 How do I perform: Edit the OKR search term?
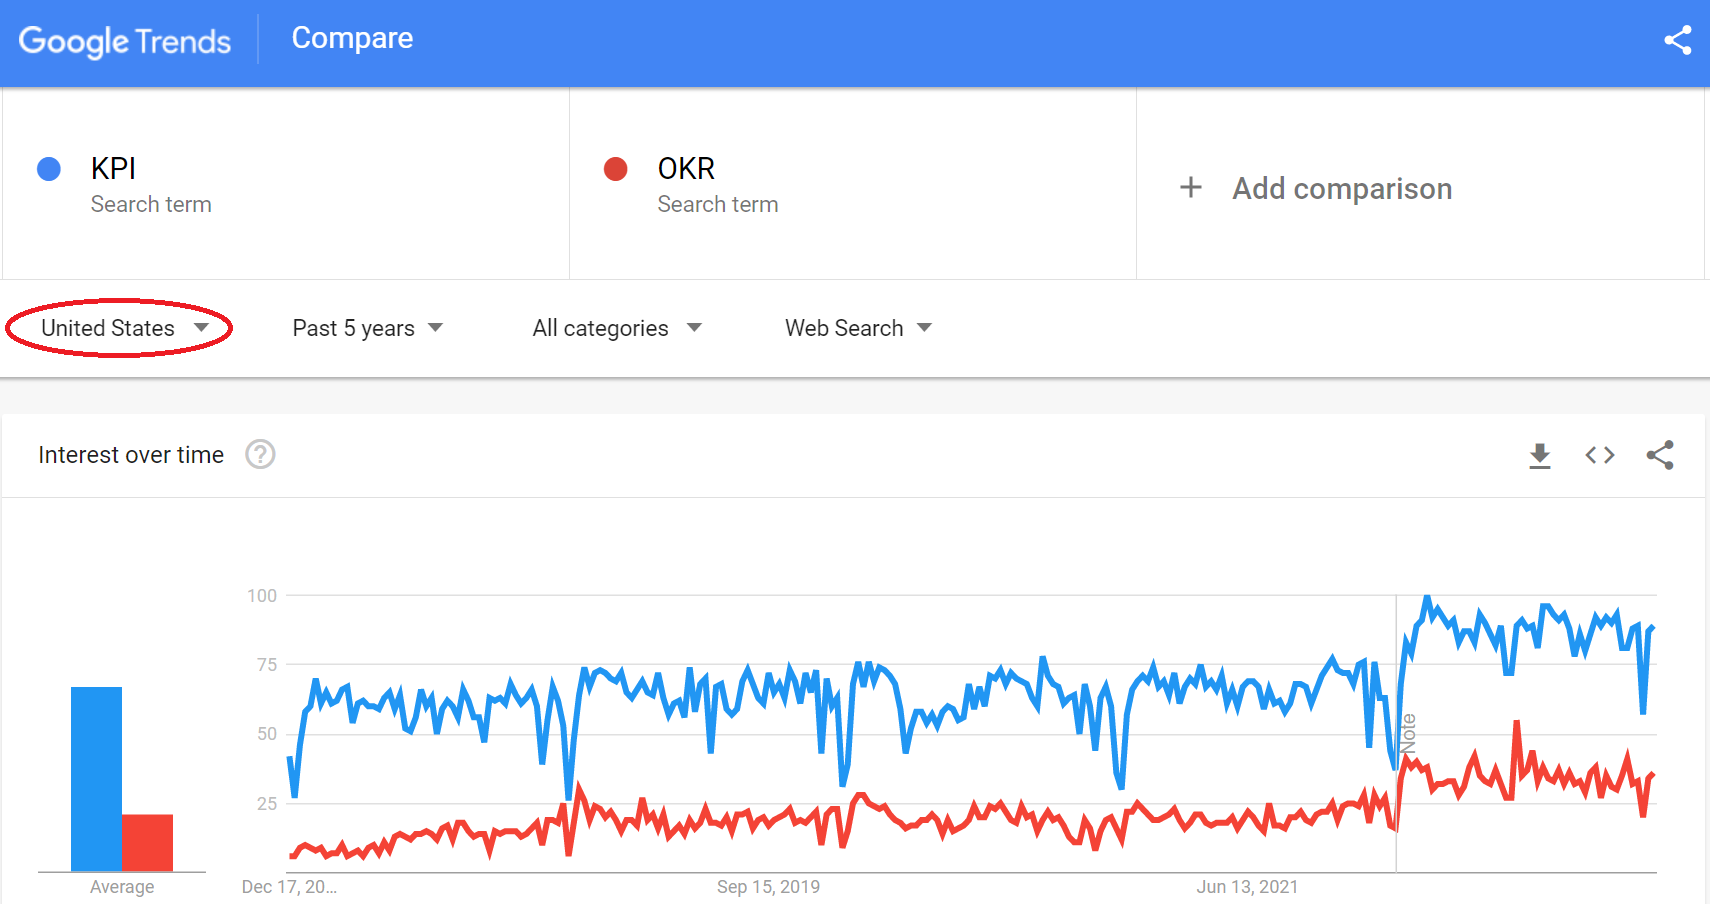click(x=686, y=169)
